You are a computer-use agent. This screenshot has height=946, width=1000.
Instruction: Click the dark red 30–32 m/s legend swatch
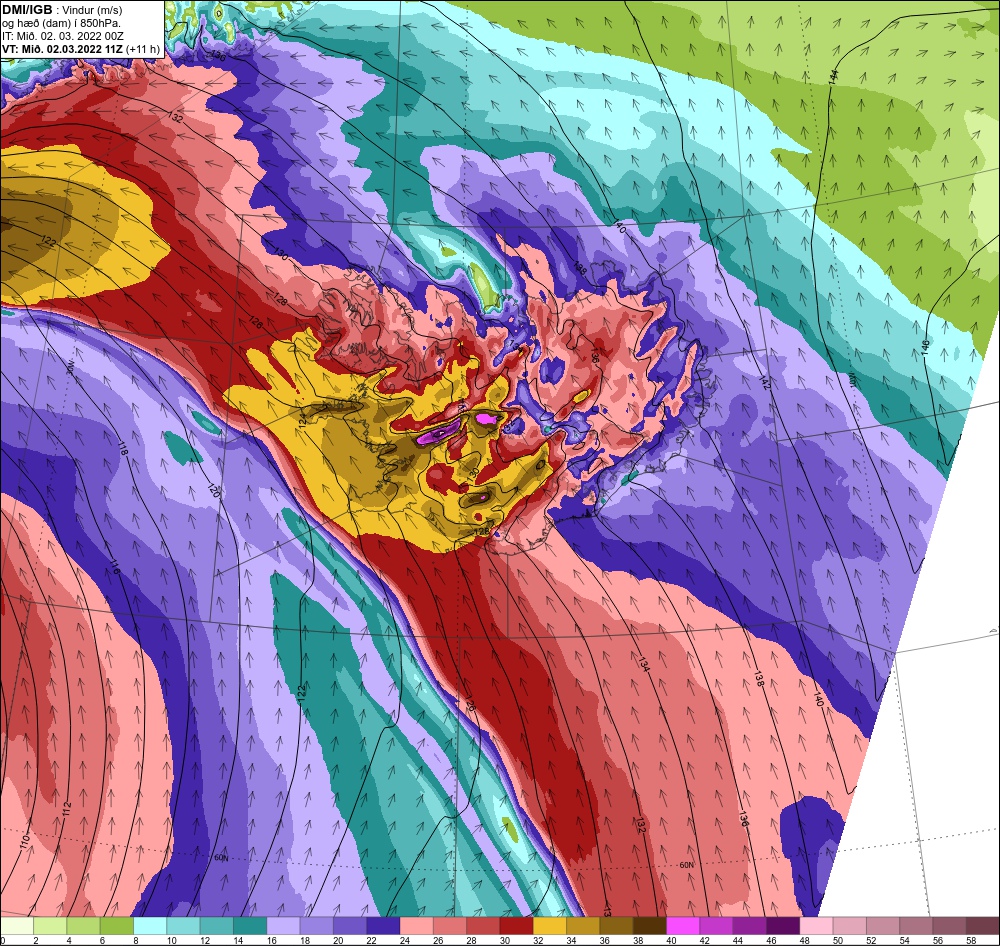point(516,926)
